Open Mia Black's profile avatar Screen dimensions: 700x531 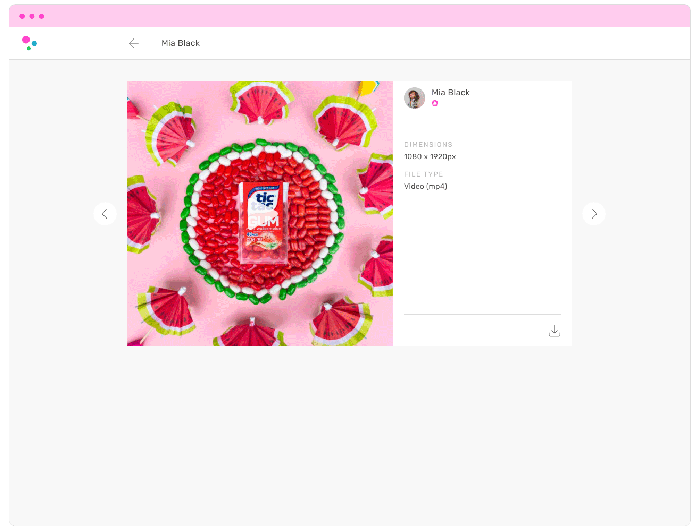(414, 97)
